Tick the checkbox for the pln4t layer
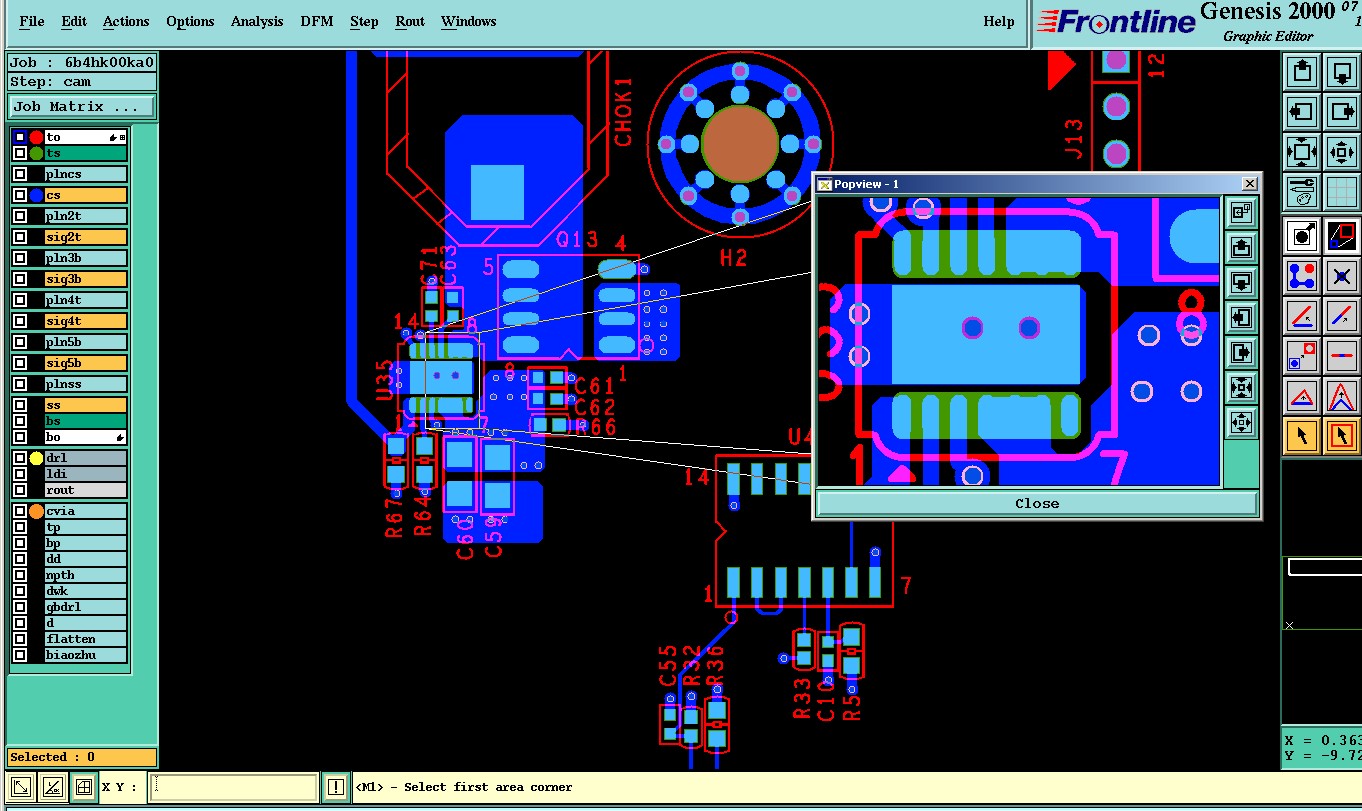Screen dimensions: 1362x811 [x=20, y=300]
